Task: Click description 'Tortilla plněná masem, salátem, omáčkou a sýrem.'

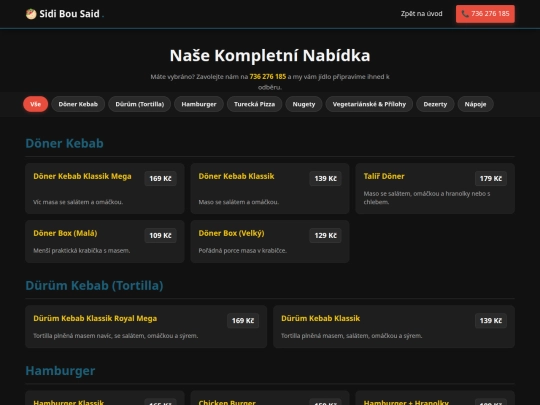Action: pyautogui.click(x=352, y=336)
